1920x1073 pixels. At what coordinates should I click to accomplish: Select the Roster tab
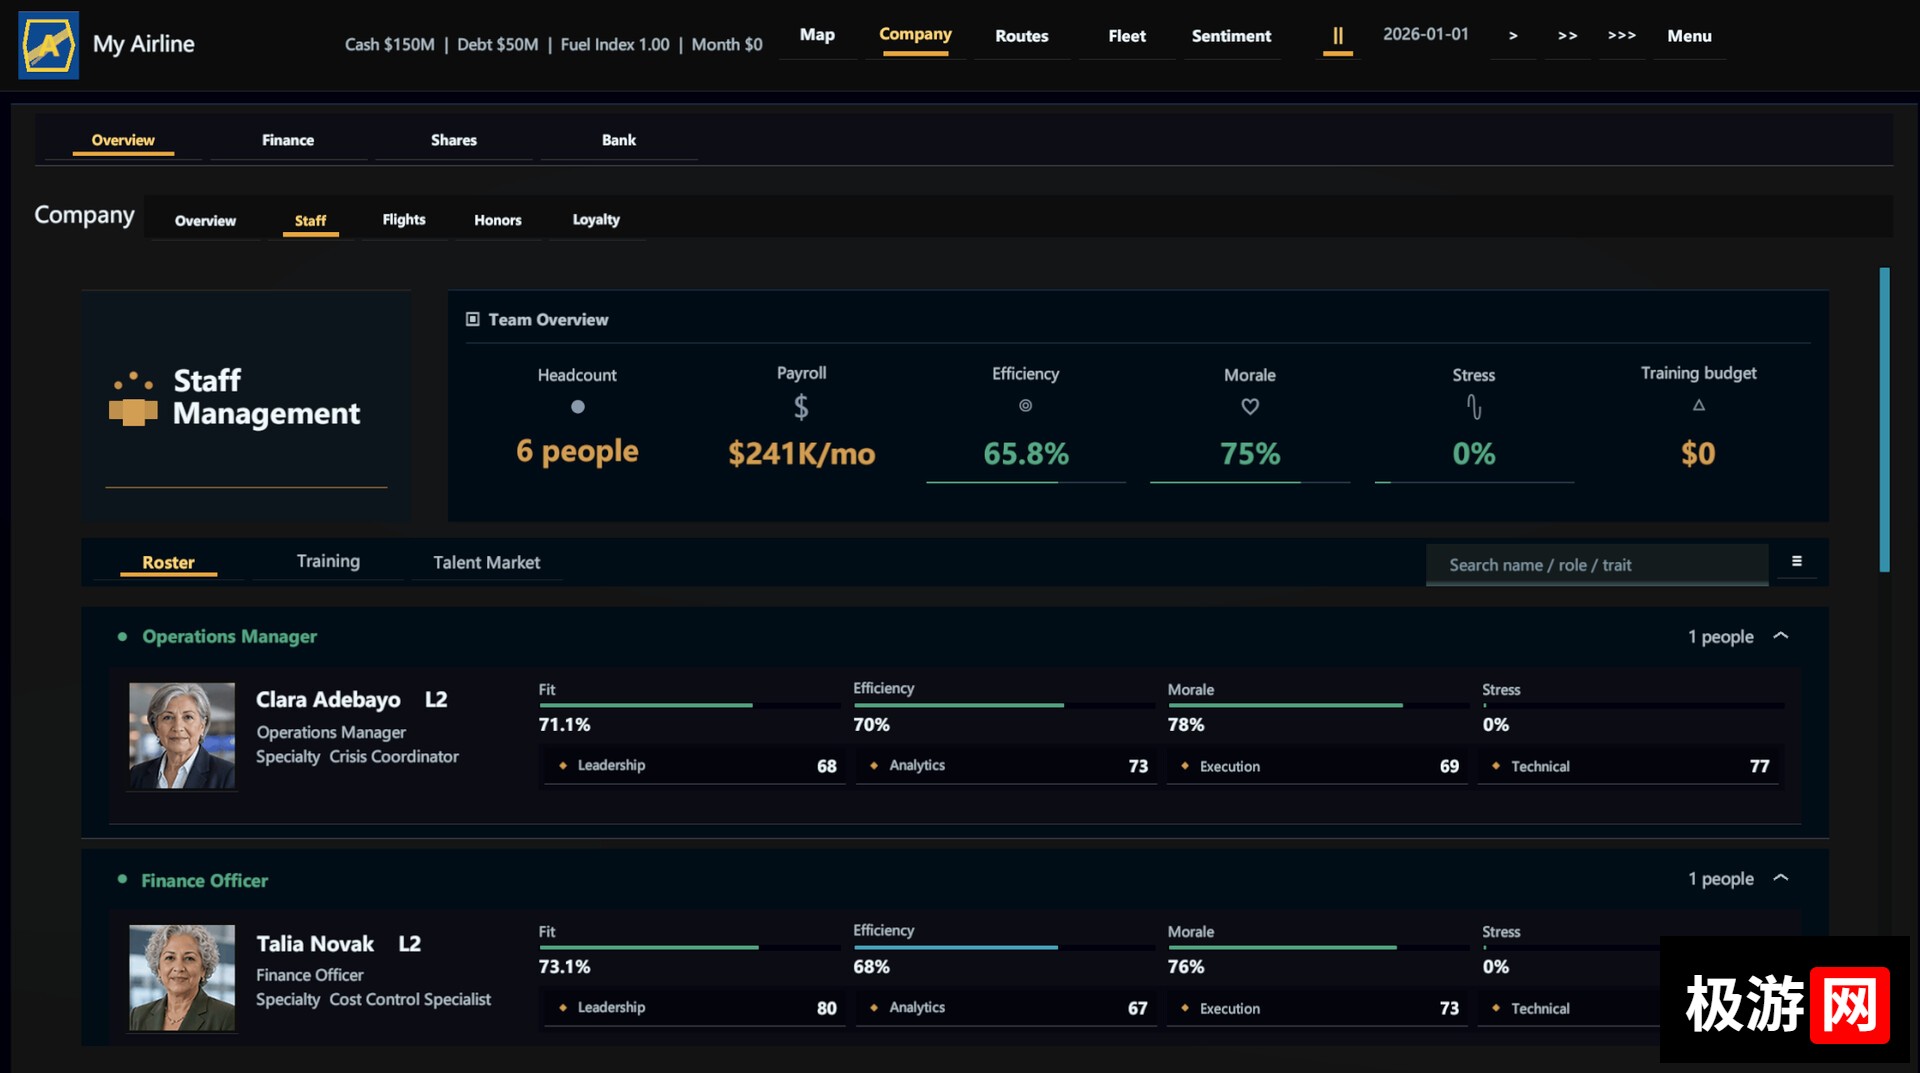point(168,562)
